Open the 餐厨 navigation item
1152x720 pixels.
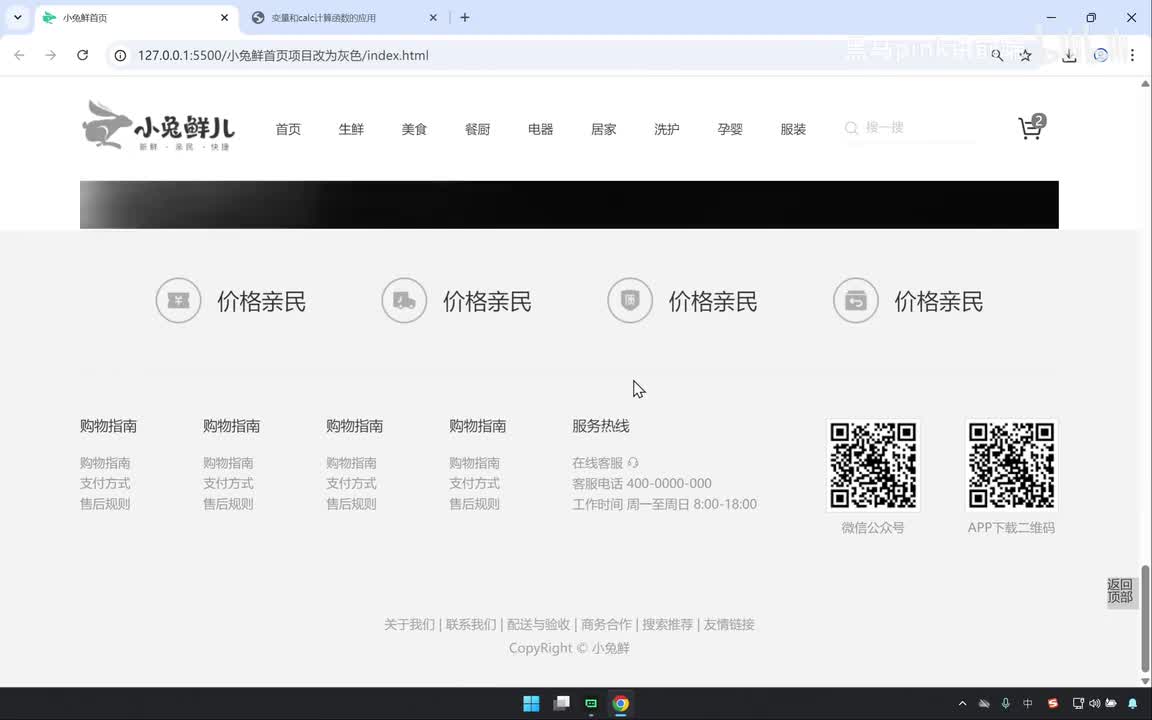[478, 129]
